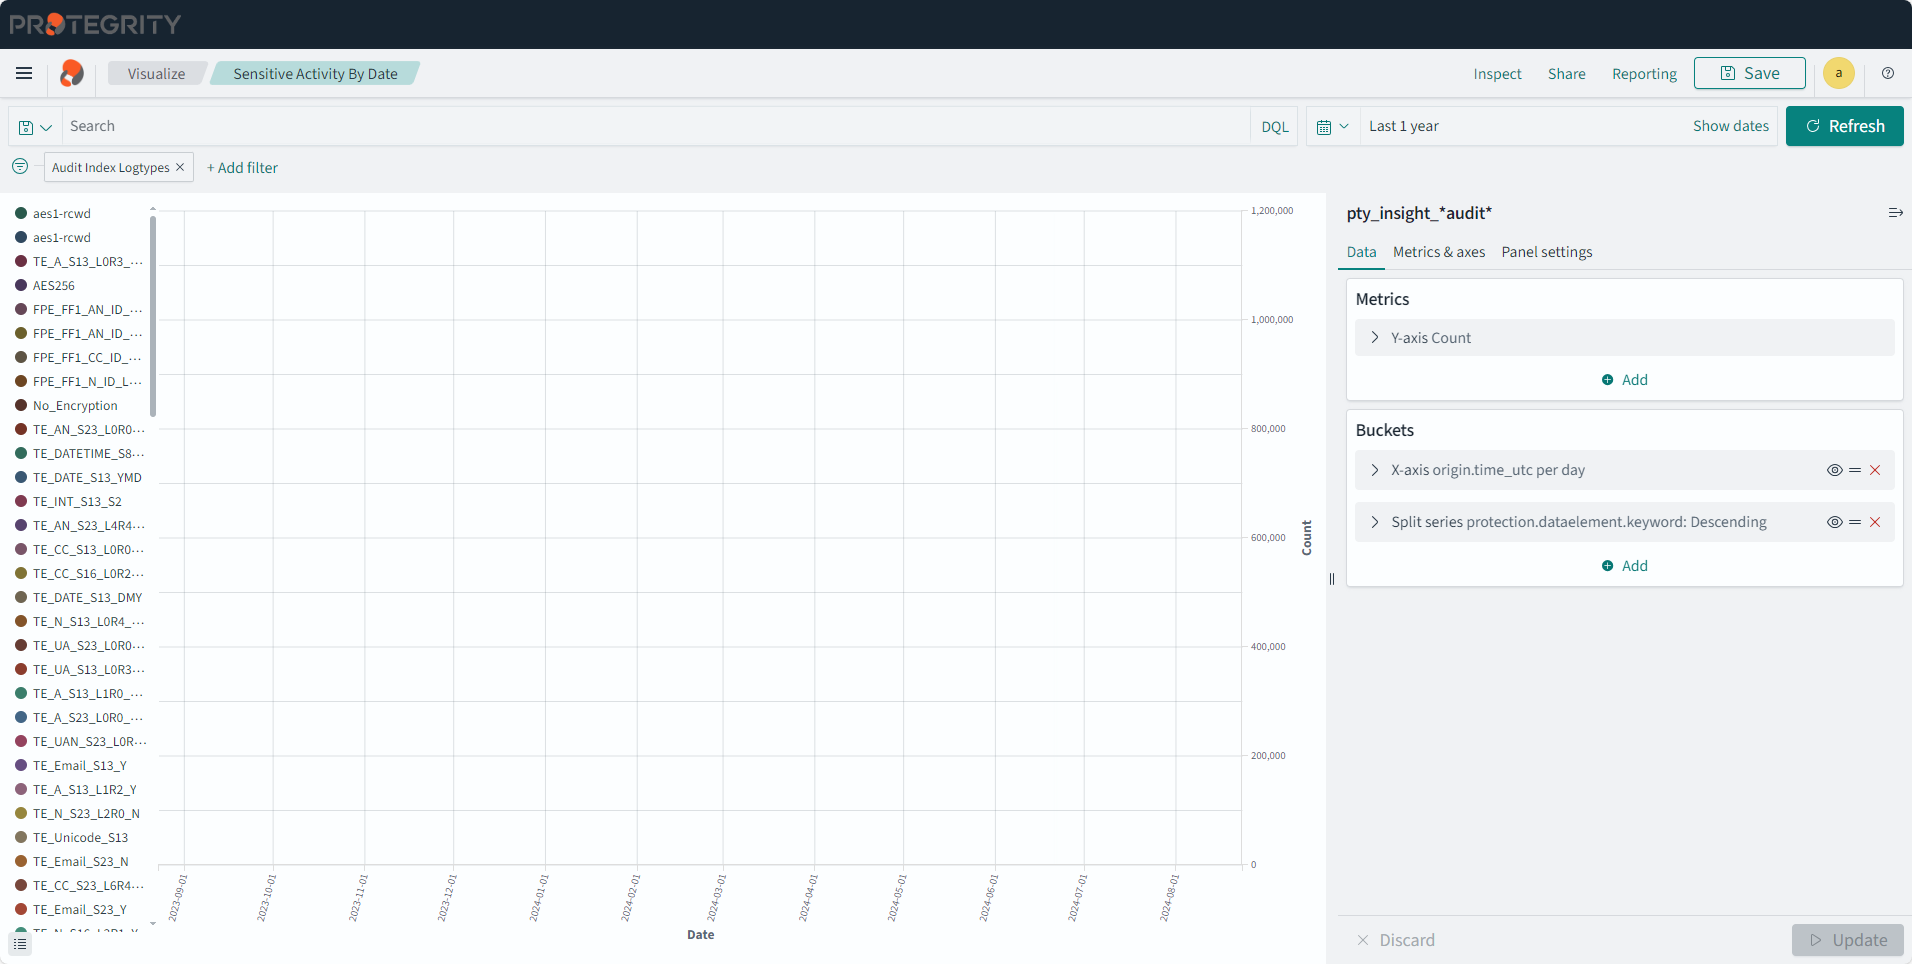Image resolution: width=1912 pixels, height=964 pixels.
Task: Open the date quick menu calendar icon
Action: (x=1333, y=127)
